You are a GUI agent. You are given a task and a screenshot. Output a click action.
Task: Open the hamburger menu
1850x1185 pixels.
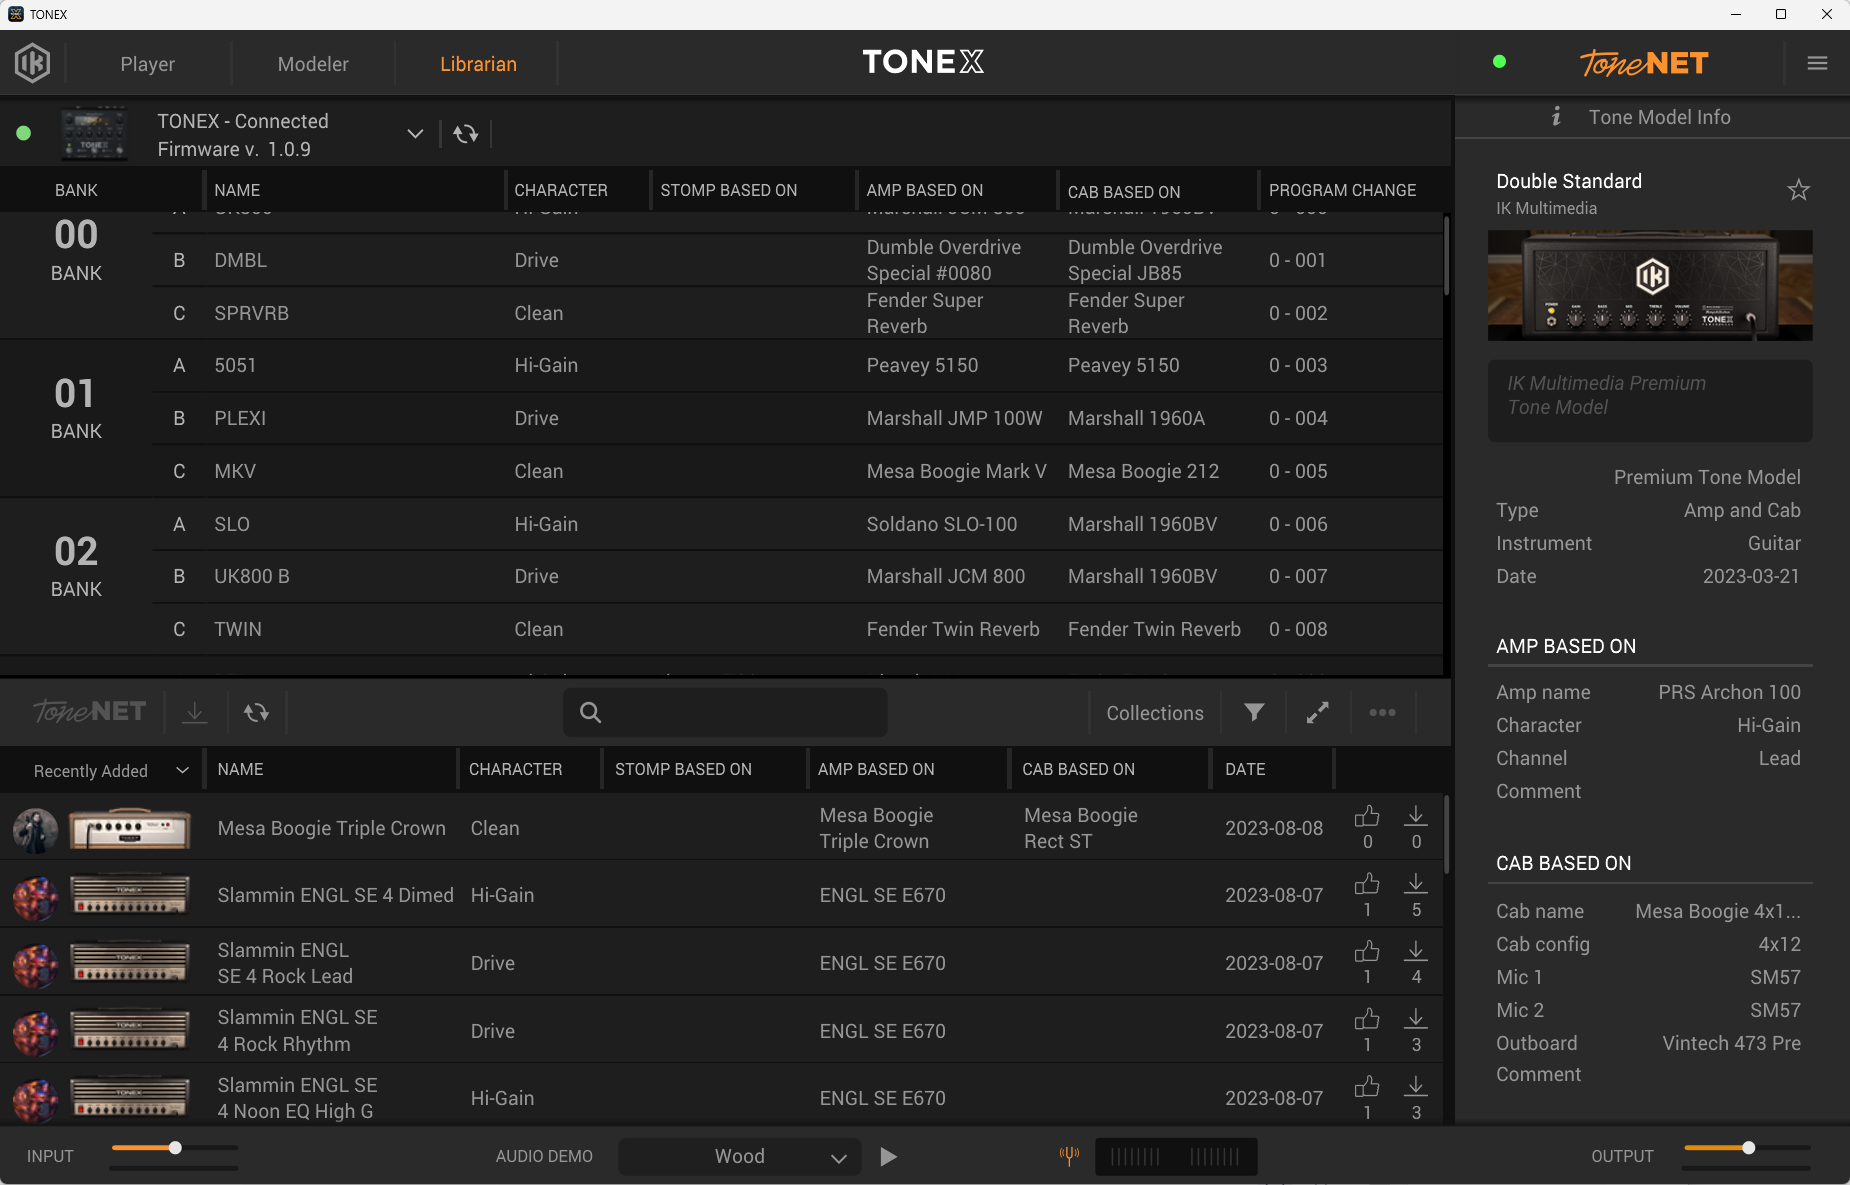(1817, 63)
